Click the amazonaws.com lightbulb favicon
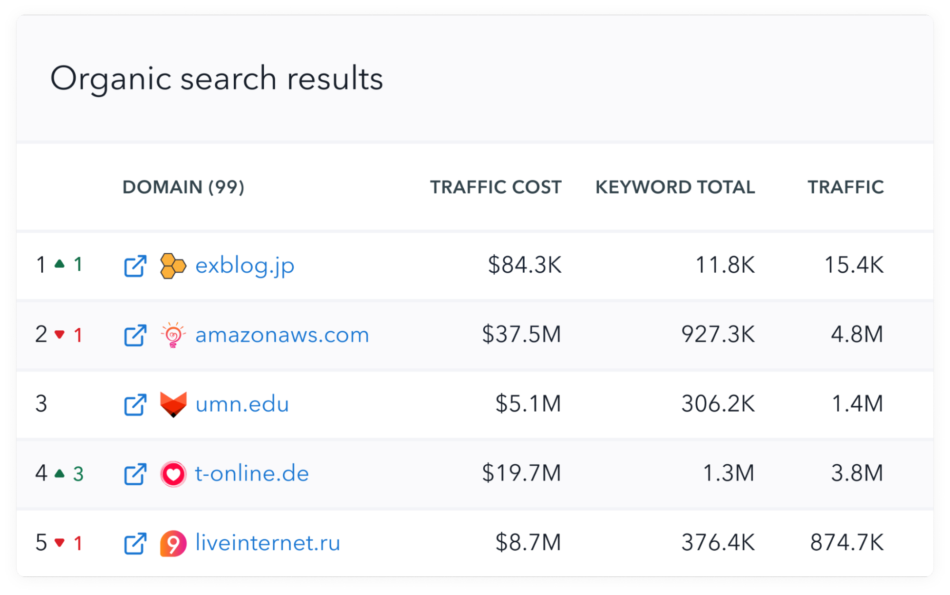The width and height of the screenshot is (950, 595). 173,335
